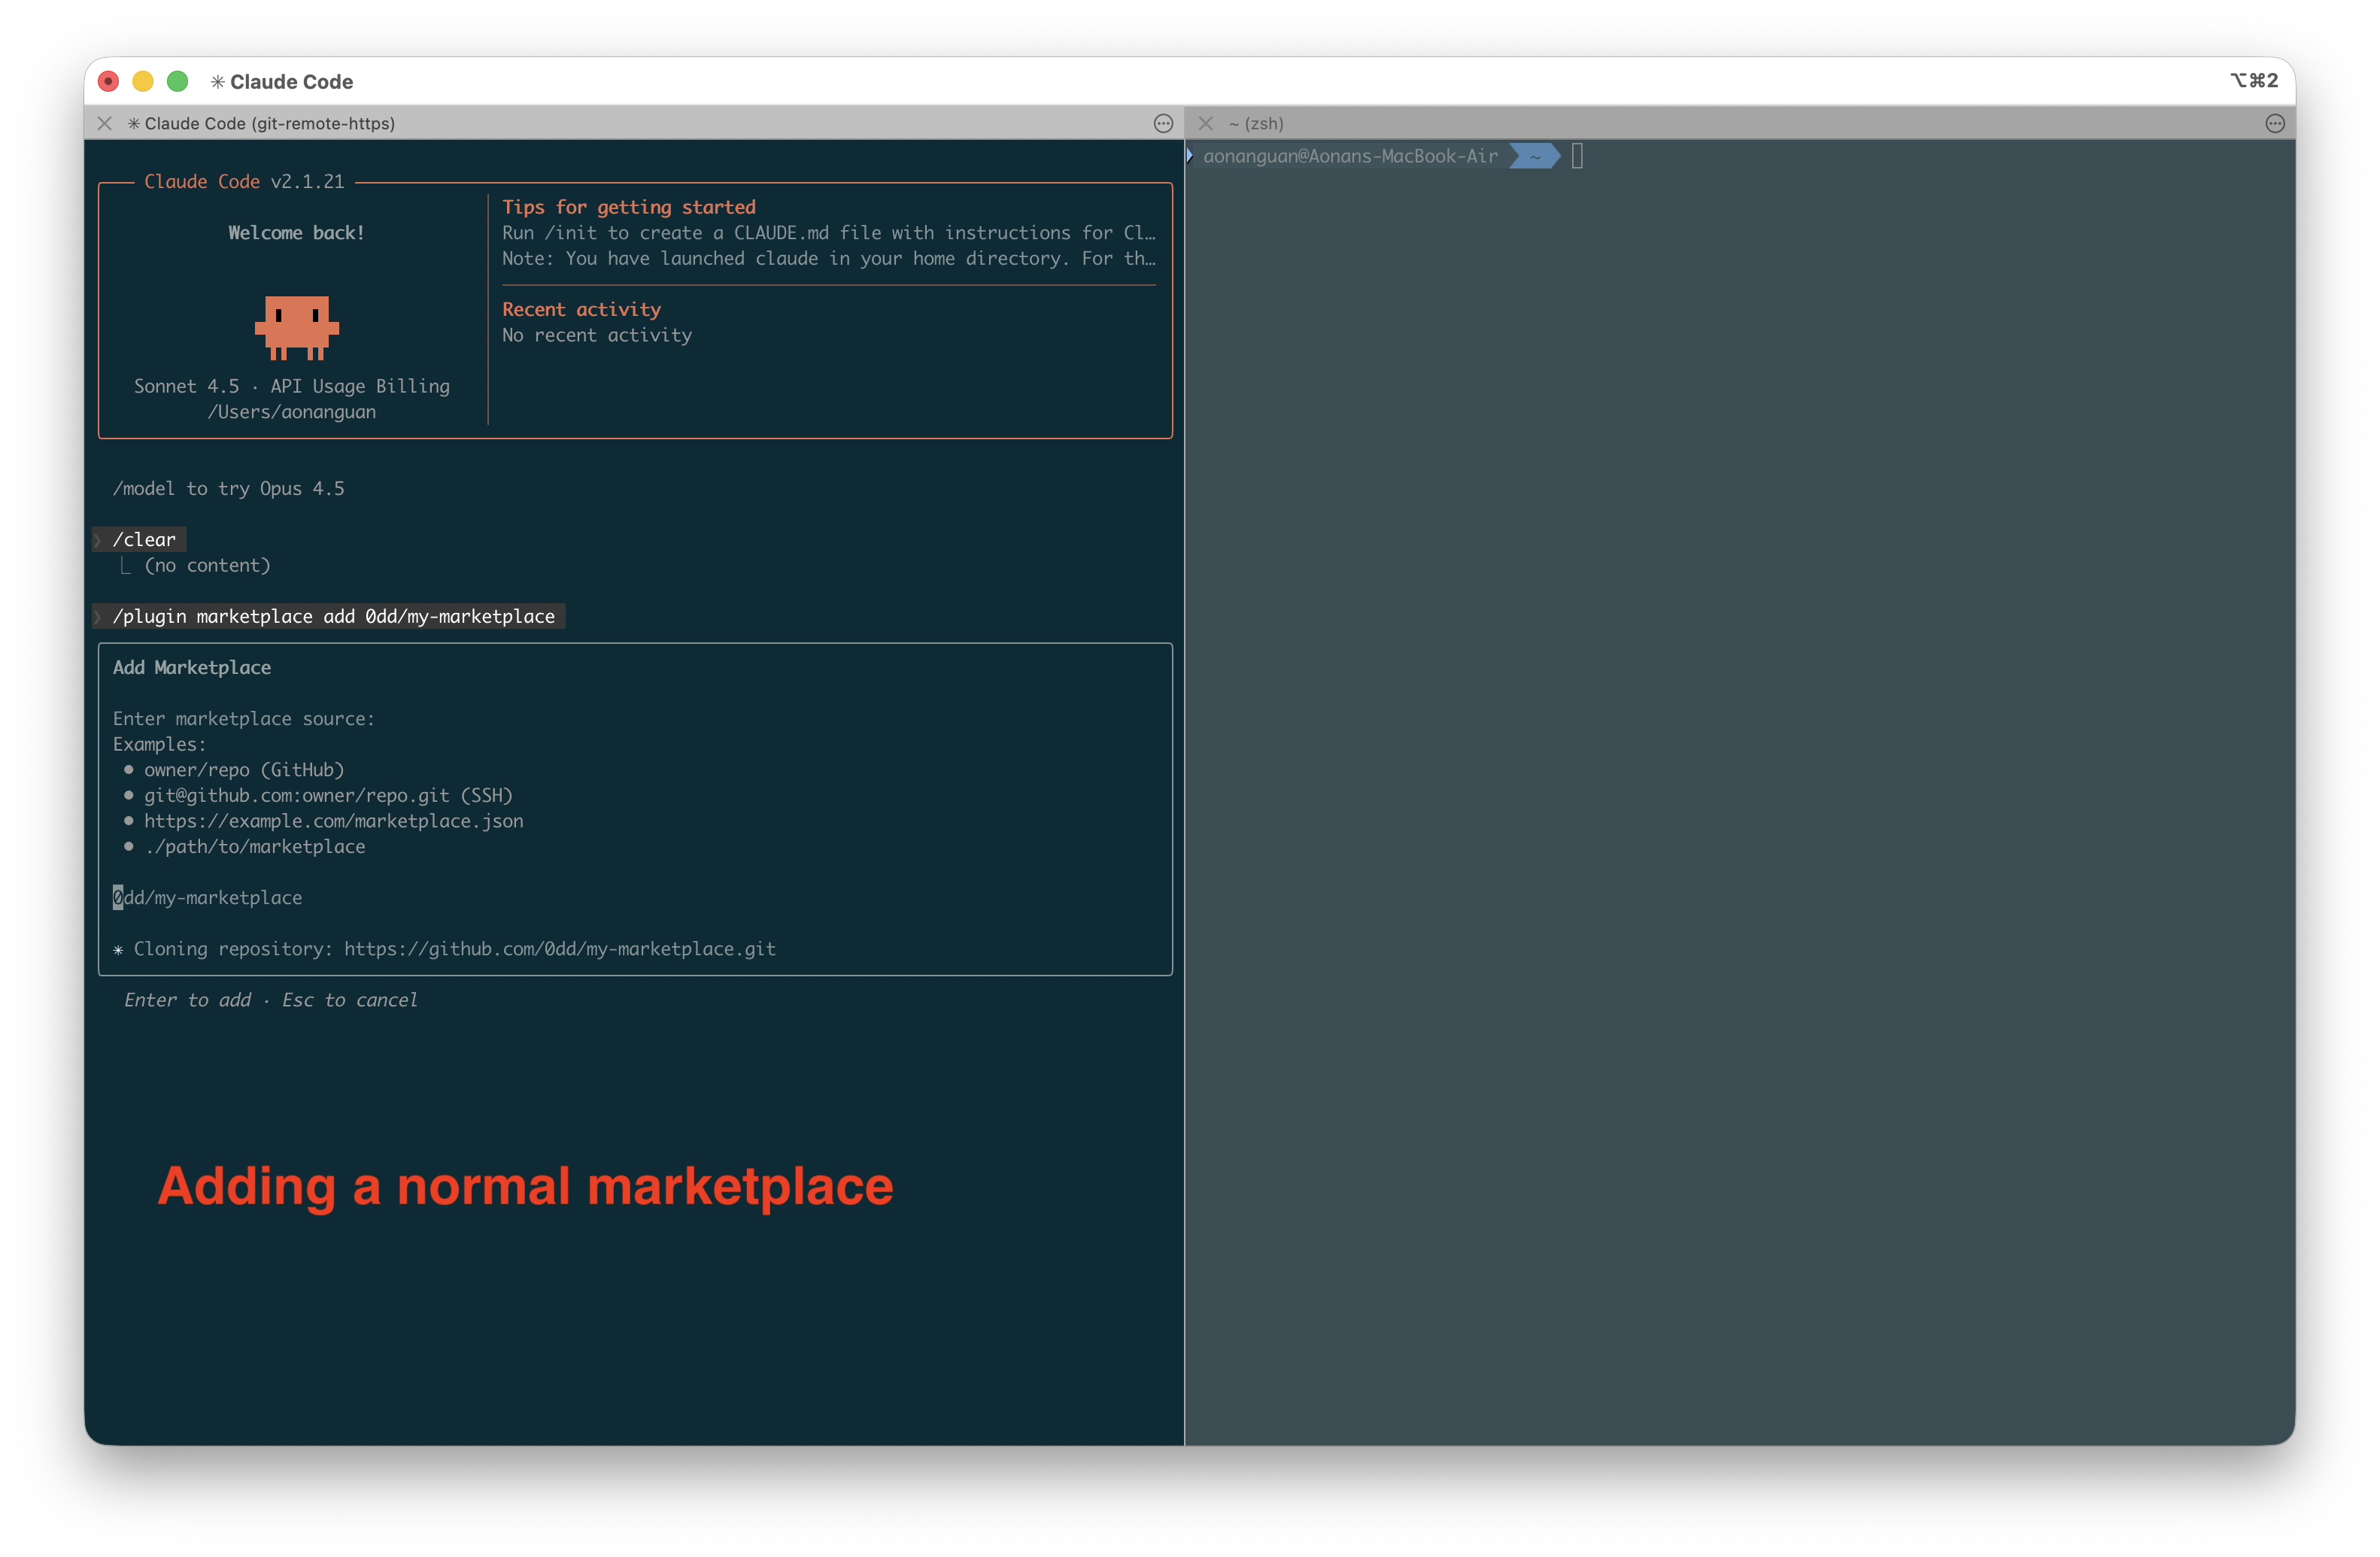Click the cursor block in the zsh terminal
Image resolution: width=2380 pixels, height=1557 pixels.
[x=1578, y=156]
